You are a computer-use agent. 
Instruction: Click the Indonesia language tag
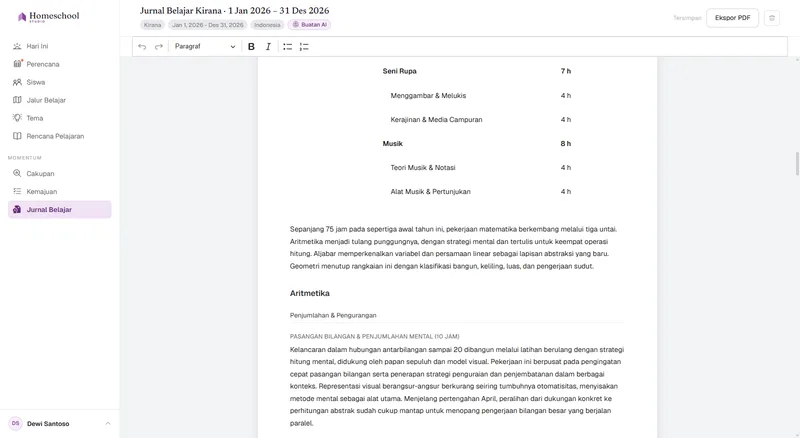click(x=267, y=25)
